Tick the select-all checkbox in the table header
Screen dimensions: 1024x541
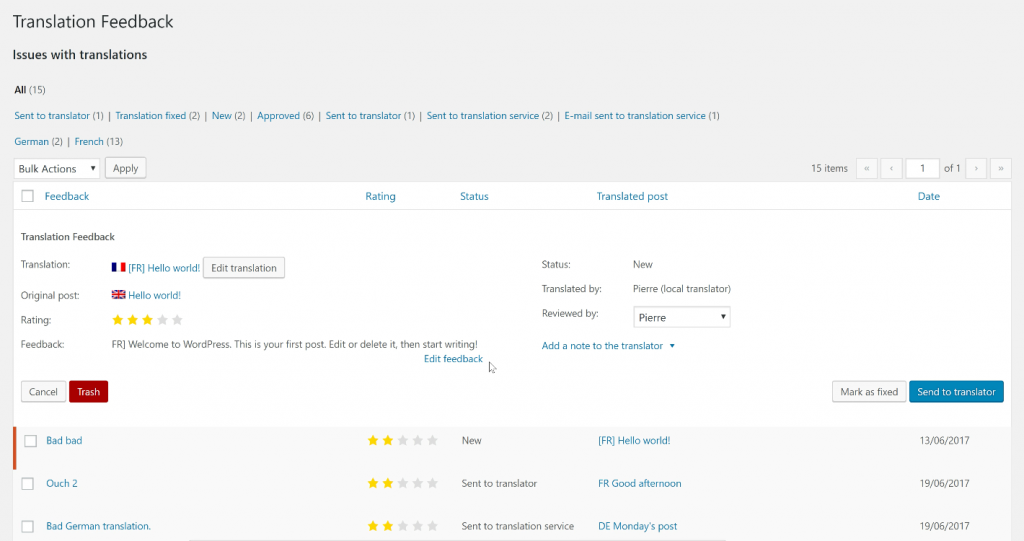(27, 196)
